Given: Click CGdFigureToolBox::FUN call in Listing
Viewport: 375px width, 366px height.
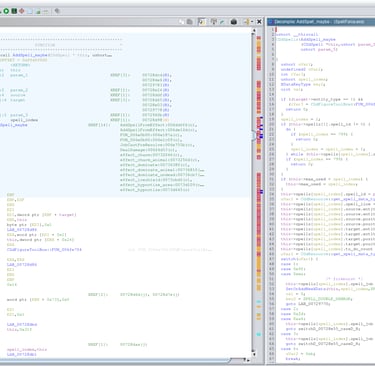Looking at the screenshot, I should [x=44, y=249].
